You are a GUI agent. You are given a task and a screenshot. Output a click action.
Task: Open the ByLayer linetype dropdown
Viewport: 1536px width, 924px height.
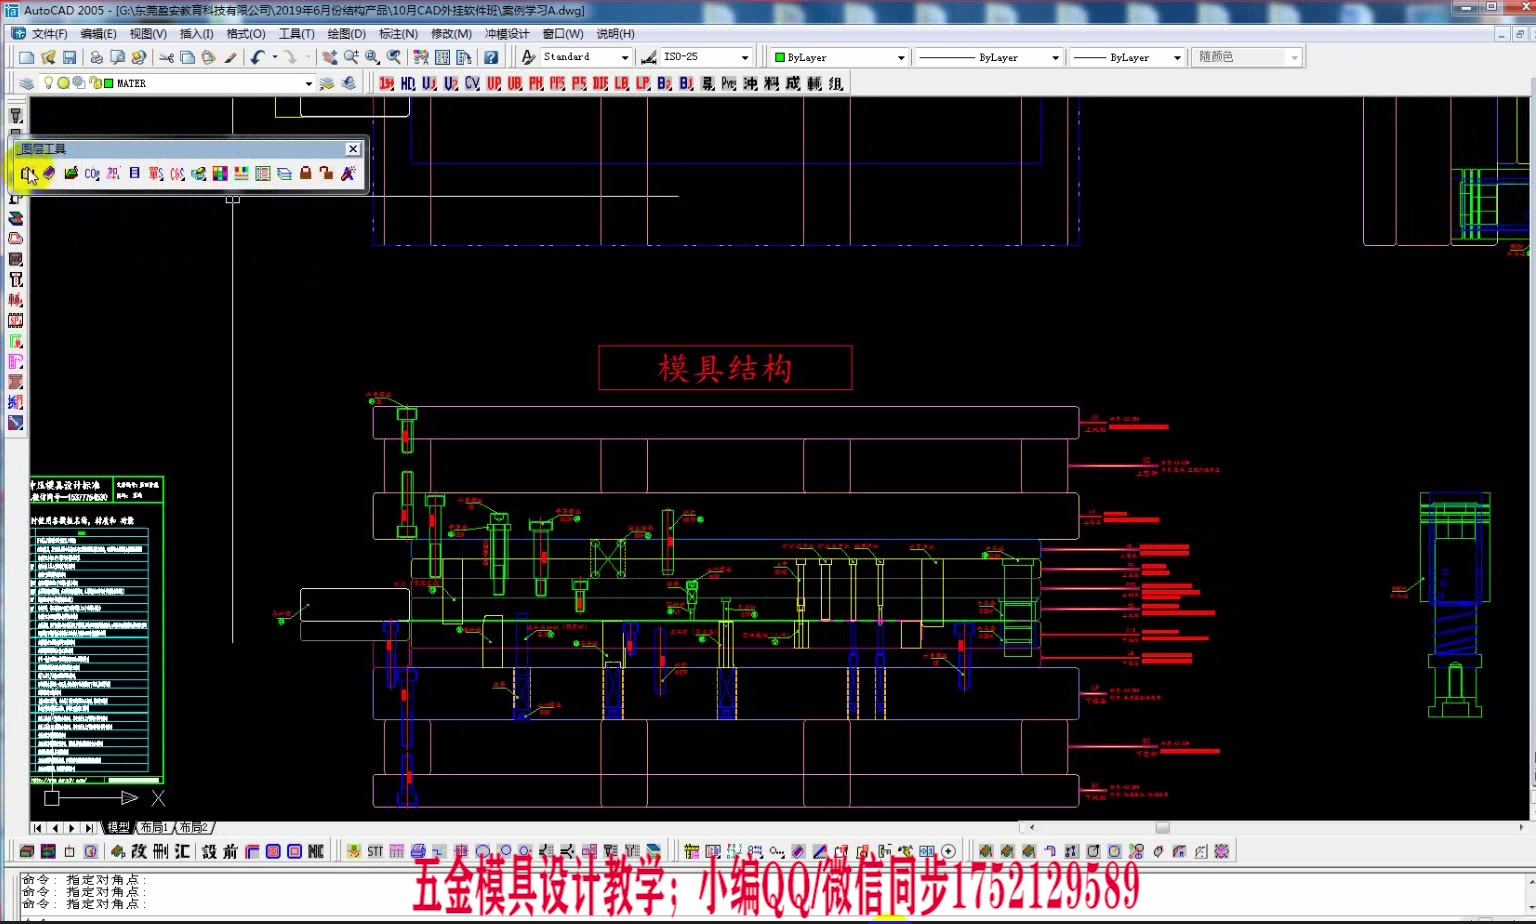click(x=1054, y=57)
